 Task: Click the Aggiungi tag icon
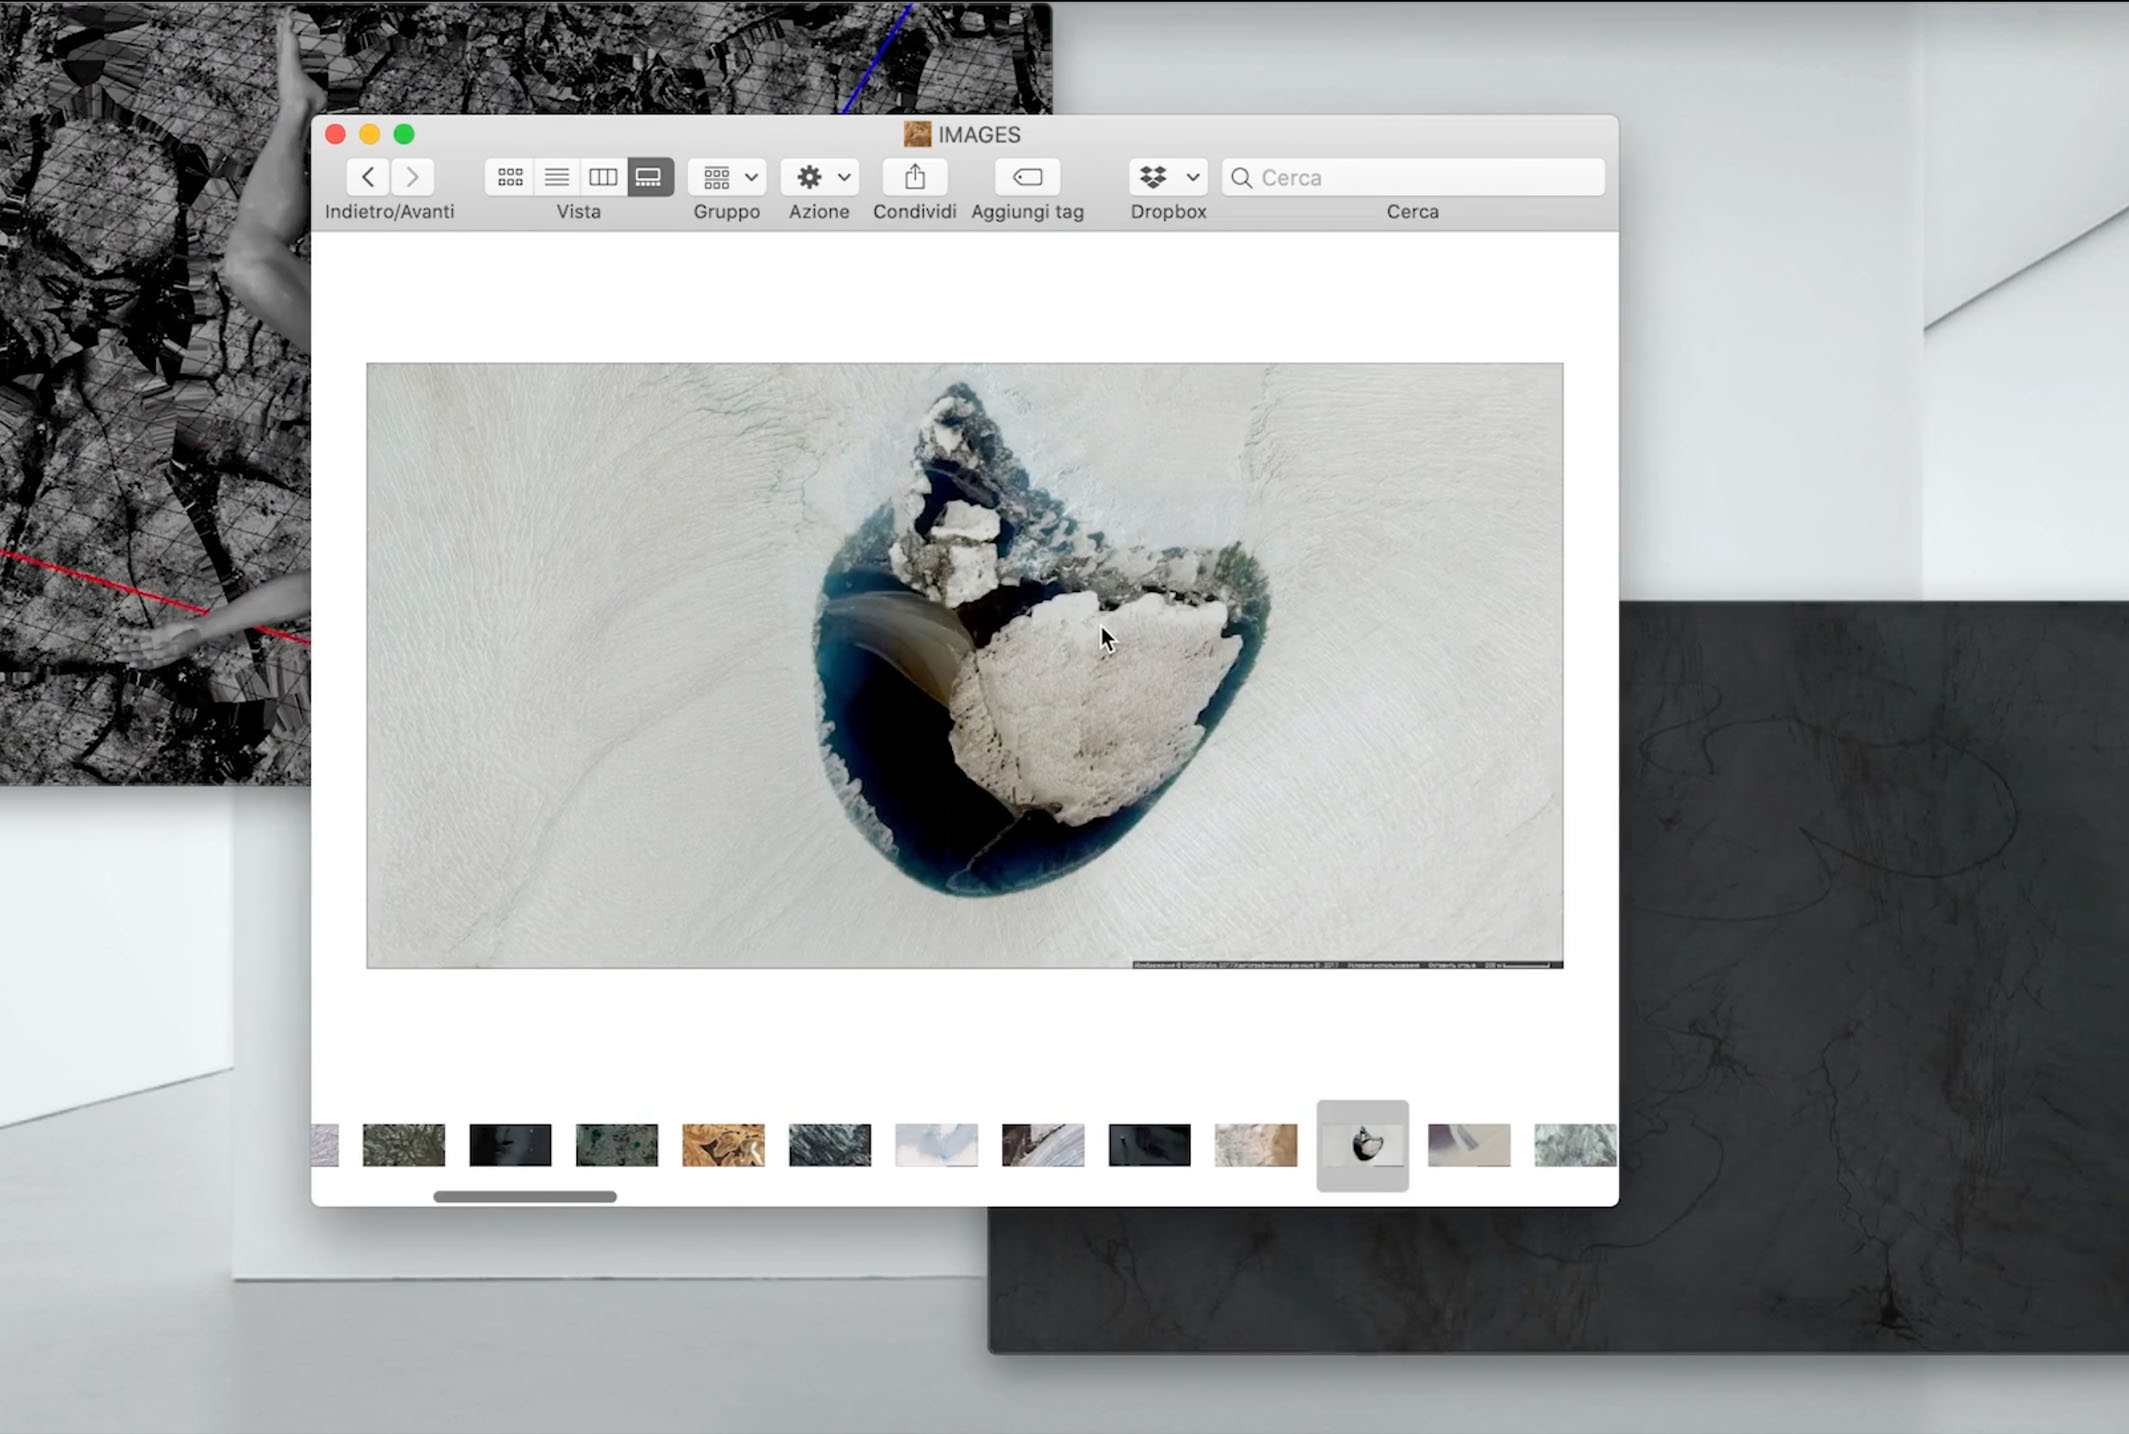(1027, 177)
